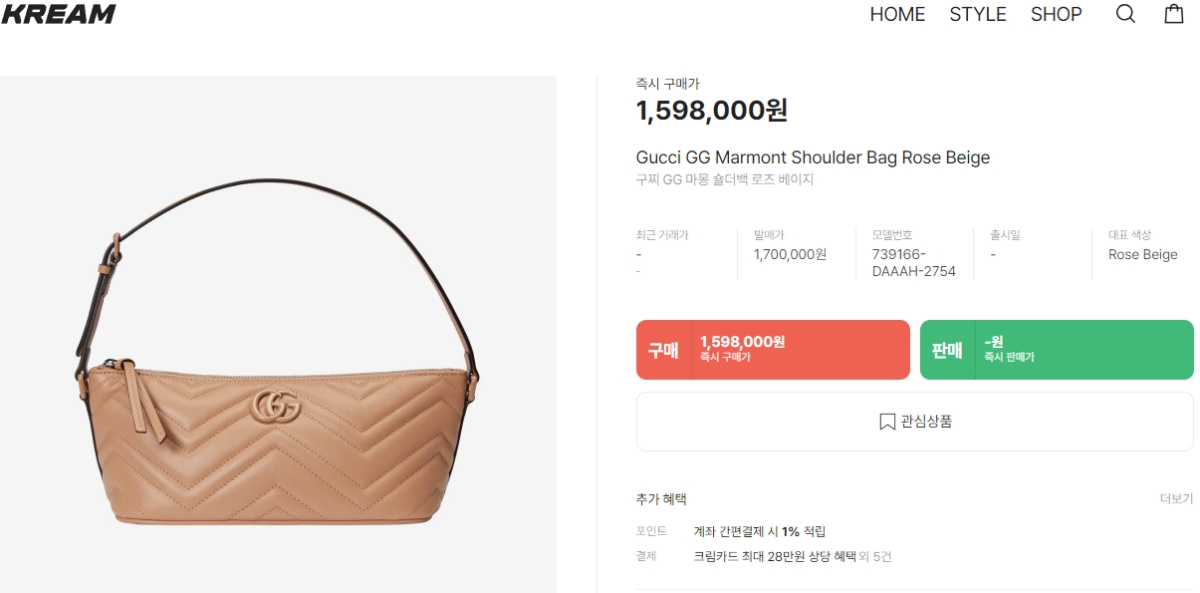1200x593 pixels.
Task: Expand 더보기 for additional benefits
Action: coord(1176,499)
